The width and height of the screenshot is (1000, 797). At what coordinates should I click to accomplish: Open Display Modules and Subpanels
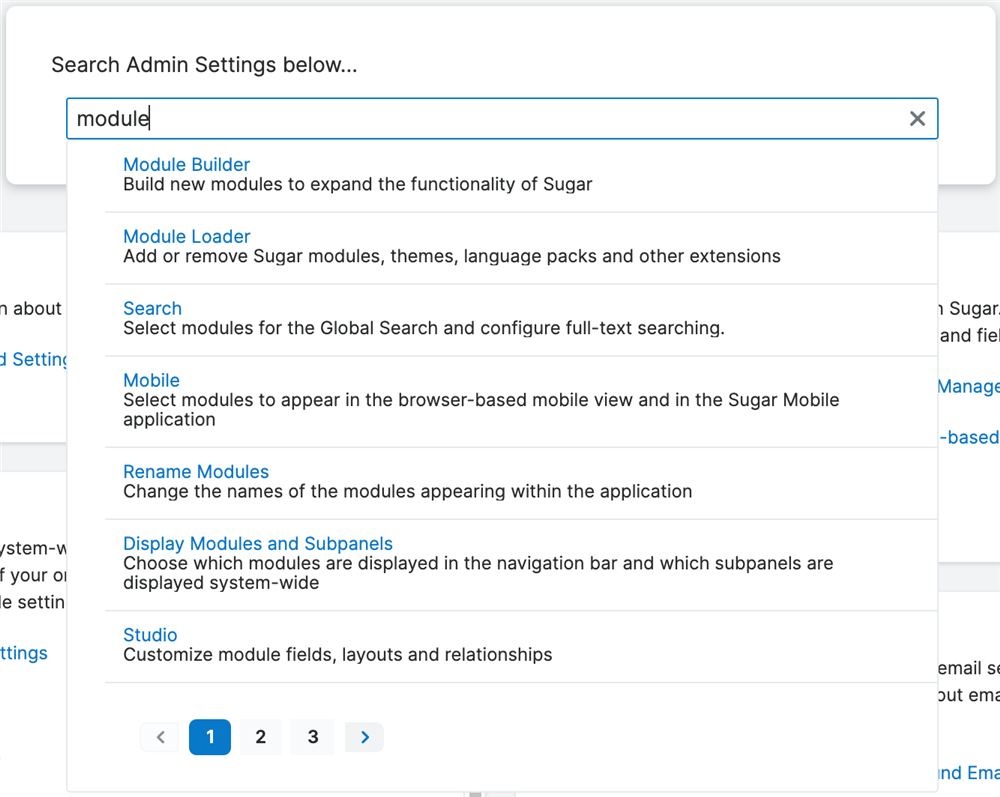click(258, 544)
